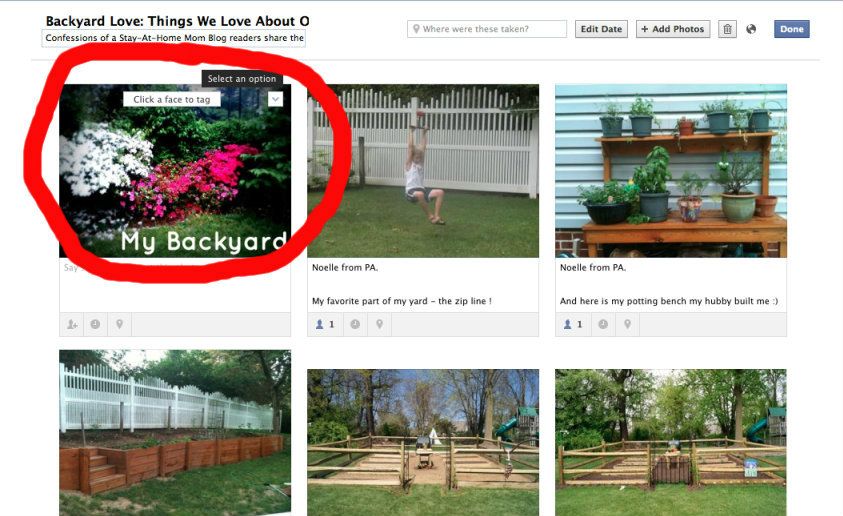Tag people on the My Backyard photo

(x=72, y=324)
